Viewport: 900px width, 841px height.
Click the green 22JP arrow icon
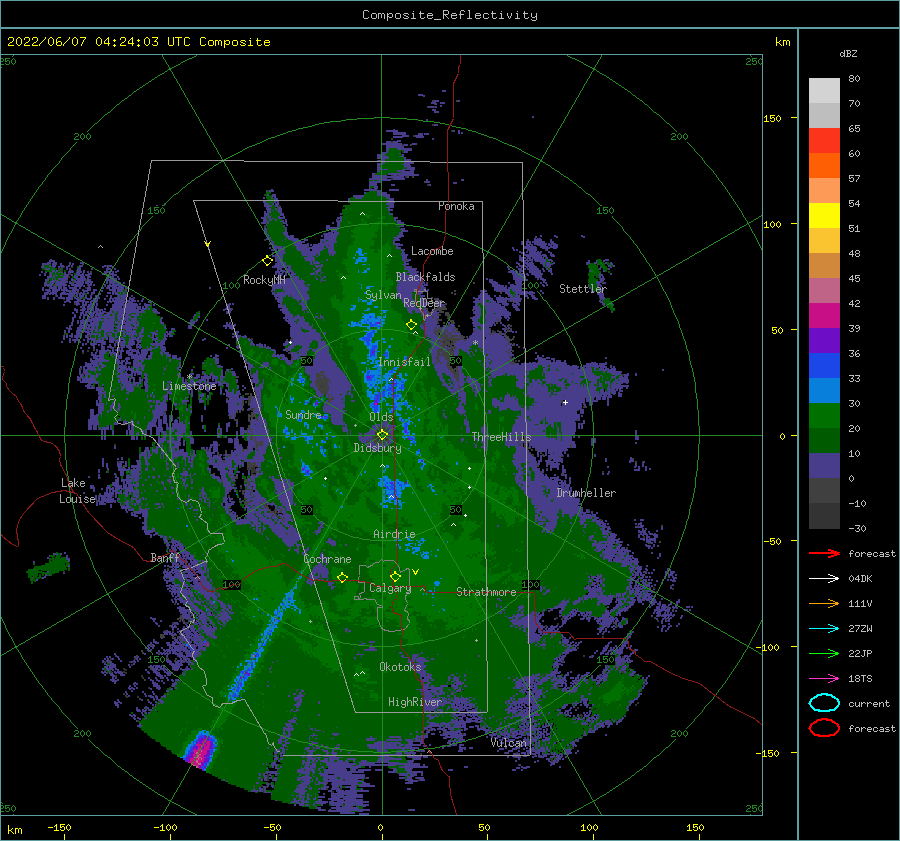point(824,653)
